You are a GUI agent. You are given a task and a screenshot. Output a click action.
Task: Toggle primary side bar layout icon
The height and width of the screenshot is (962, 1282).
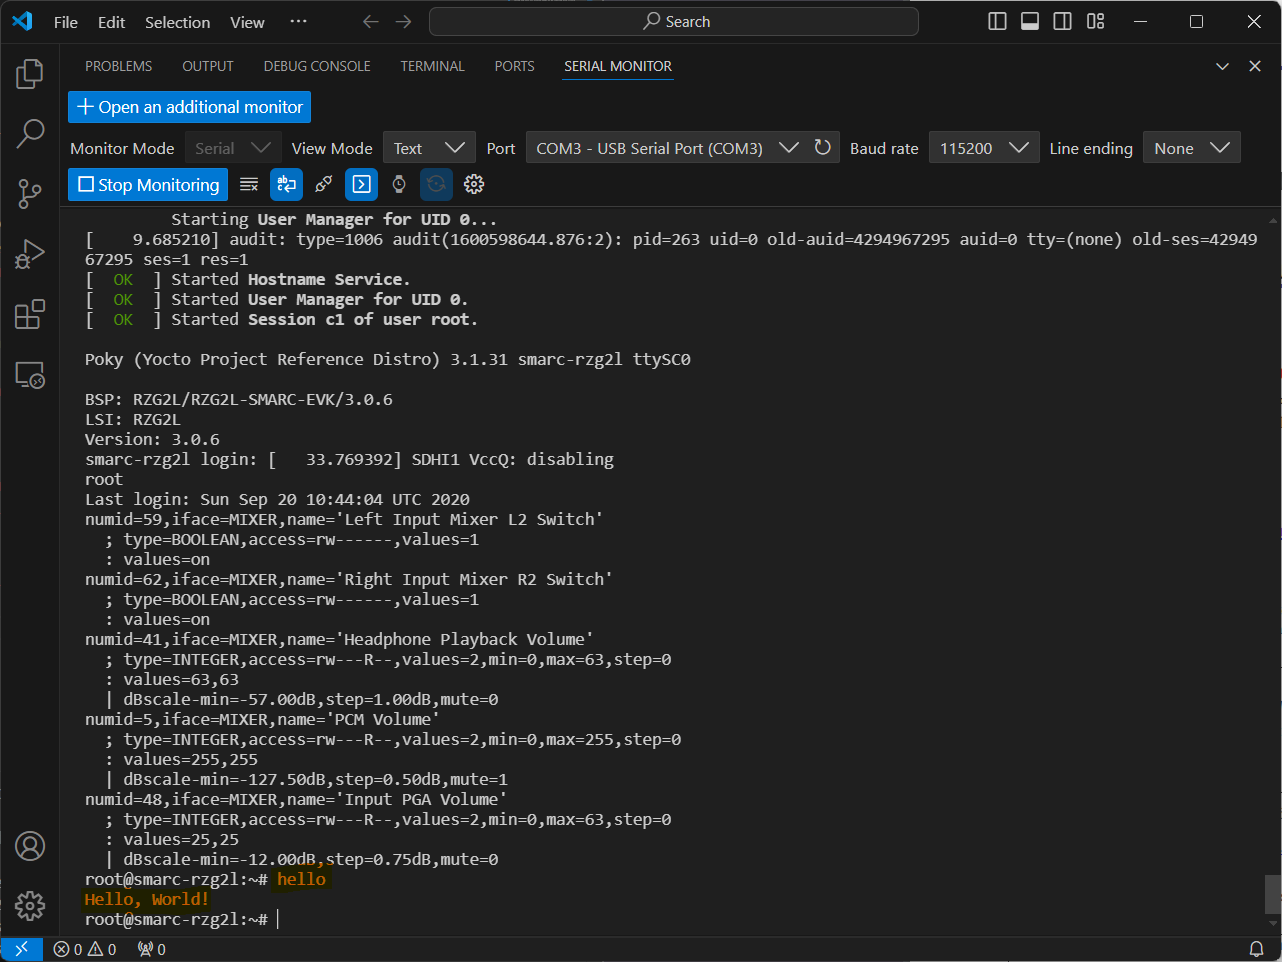[997, 21]
